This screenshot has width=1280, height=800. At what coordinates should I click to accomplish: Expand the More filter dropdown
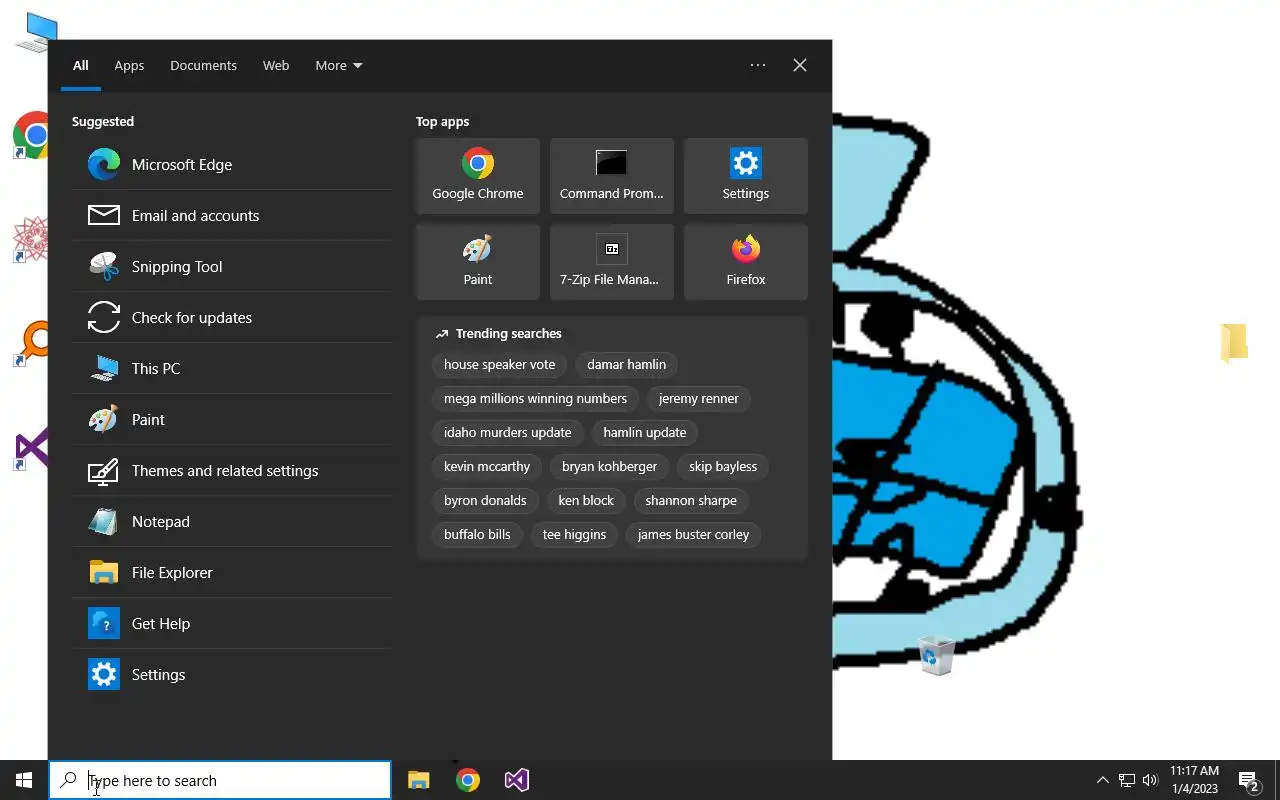[339, 65]
